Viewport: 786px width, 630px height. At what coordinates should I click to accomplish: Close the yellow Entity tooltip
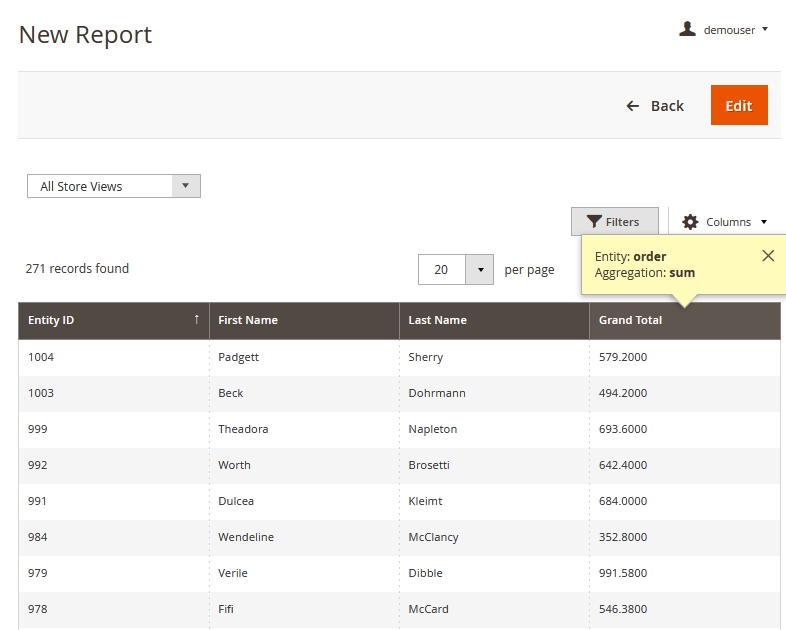pos(768,256)
